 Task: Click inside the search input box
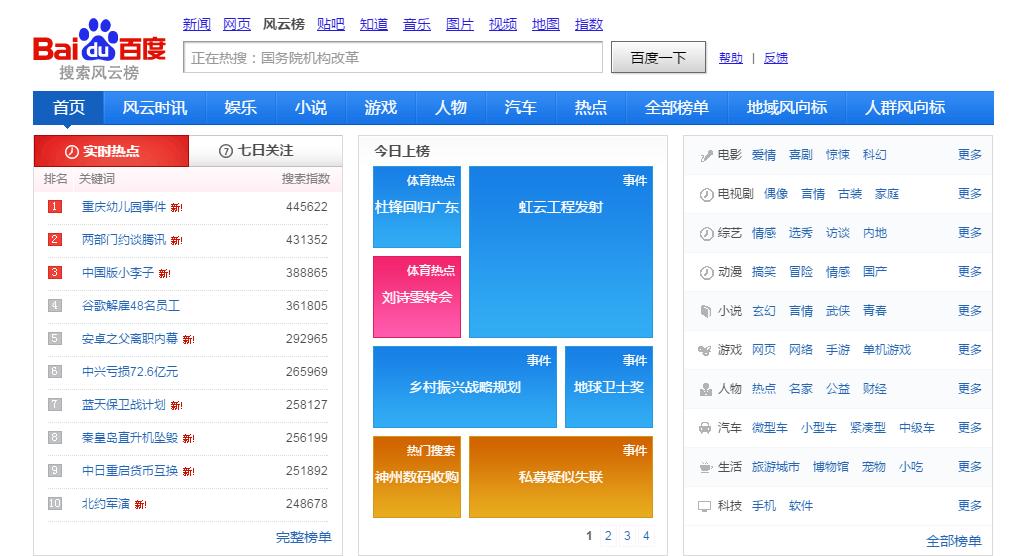(393, 58)
